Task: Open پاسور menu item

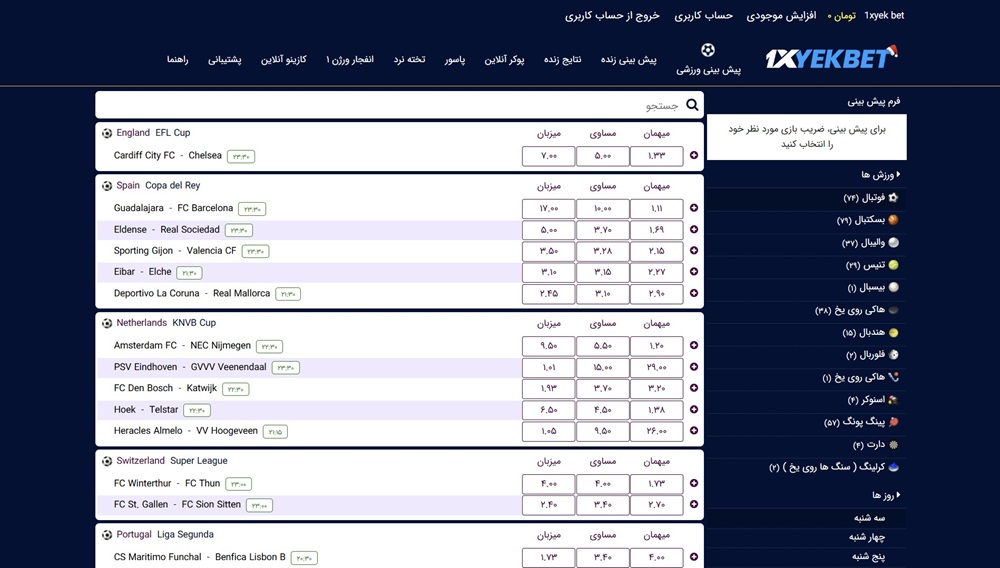Action: pyautogui.click(x=455, y=59)
